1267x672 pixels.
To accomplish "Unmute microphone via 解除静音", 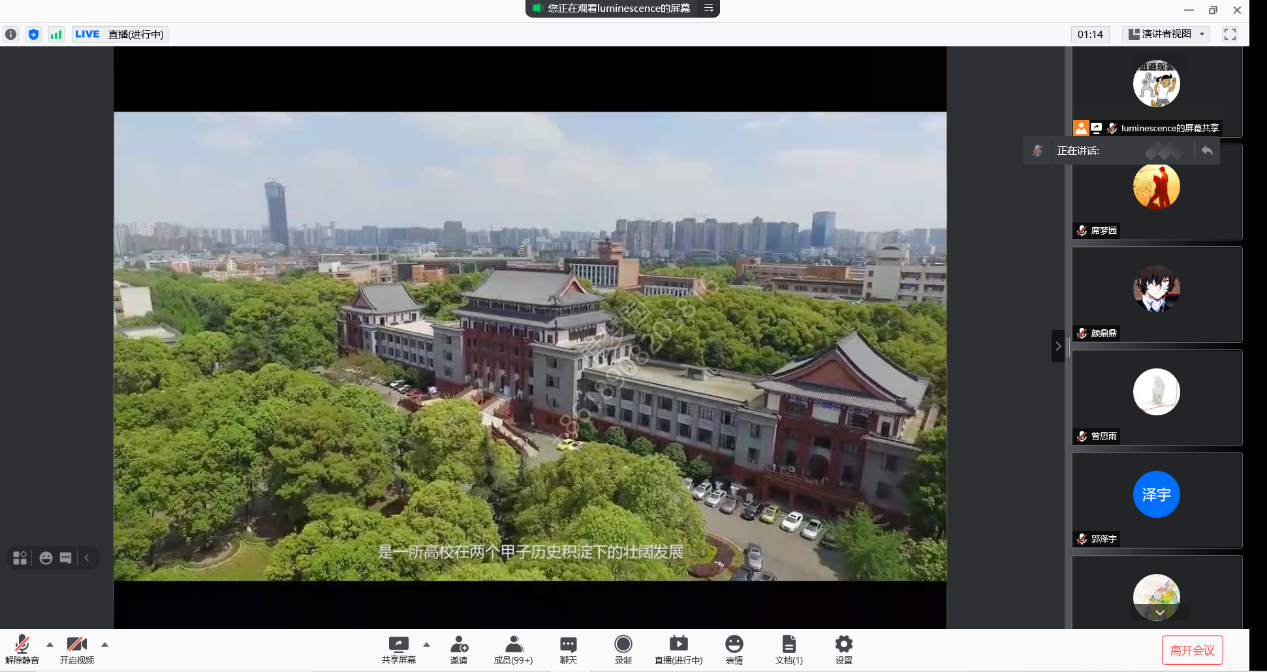I will (22, 648).
